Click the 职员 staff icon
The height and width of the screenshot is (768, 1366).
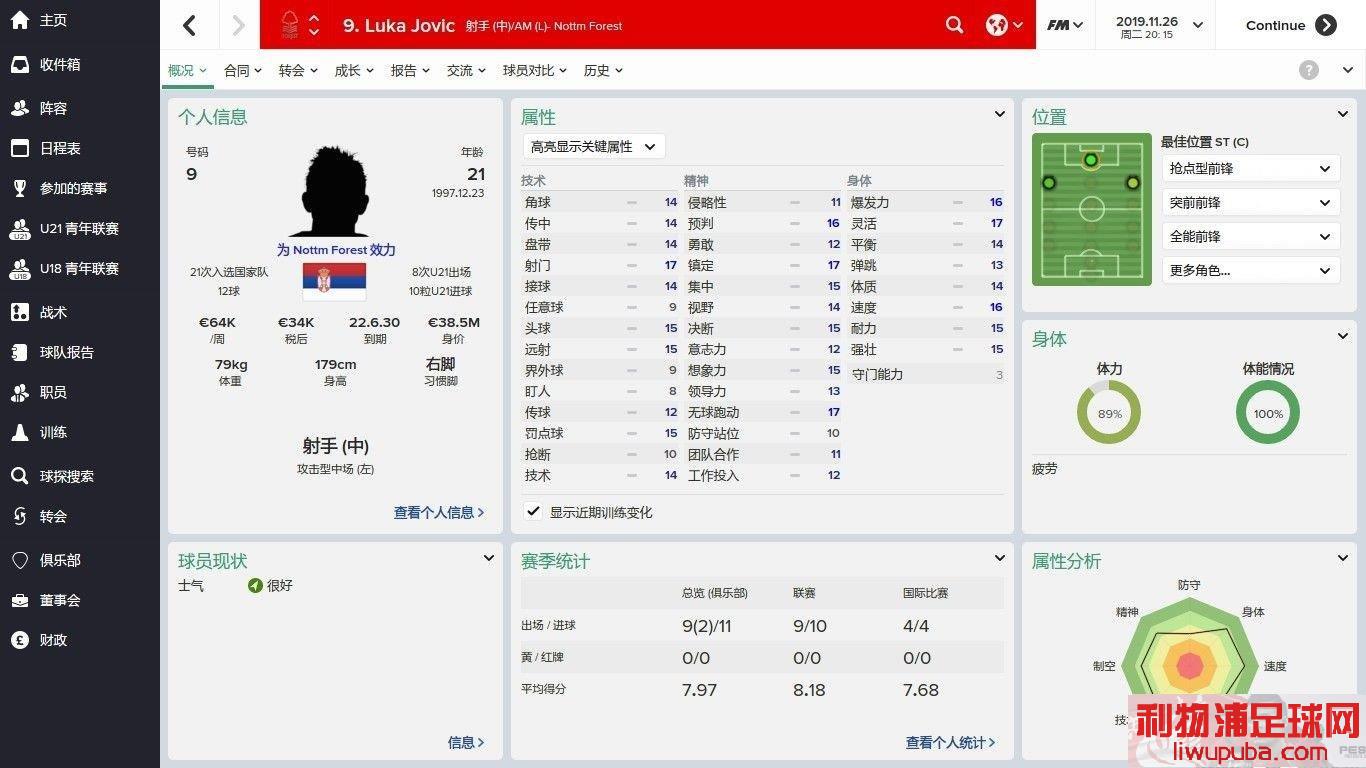pyautogui.click(x=20, y=392)
